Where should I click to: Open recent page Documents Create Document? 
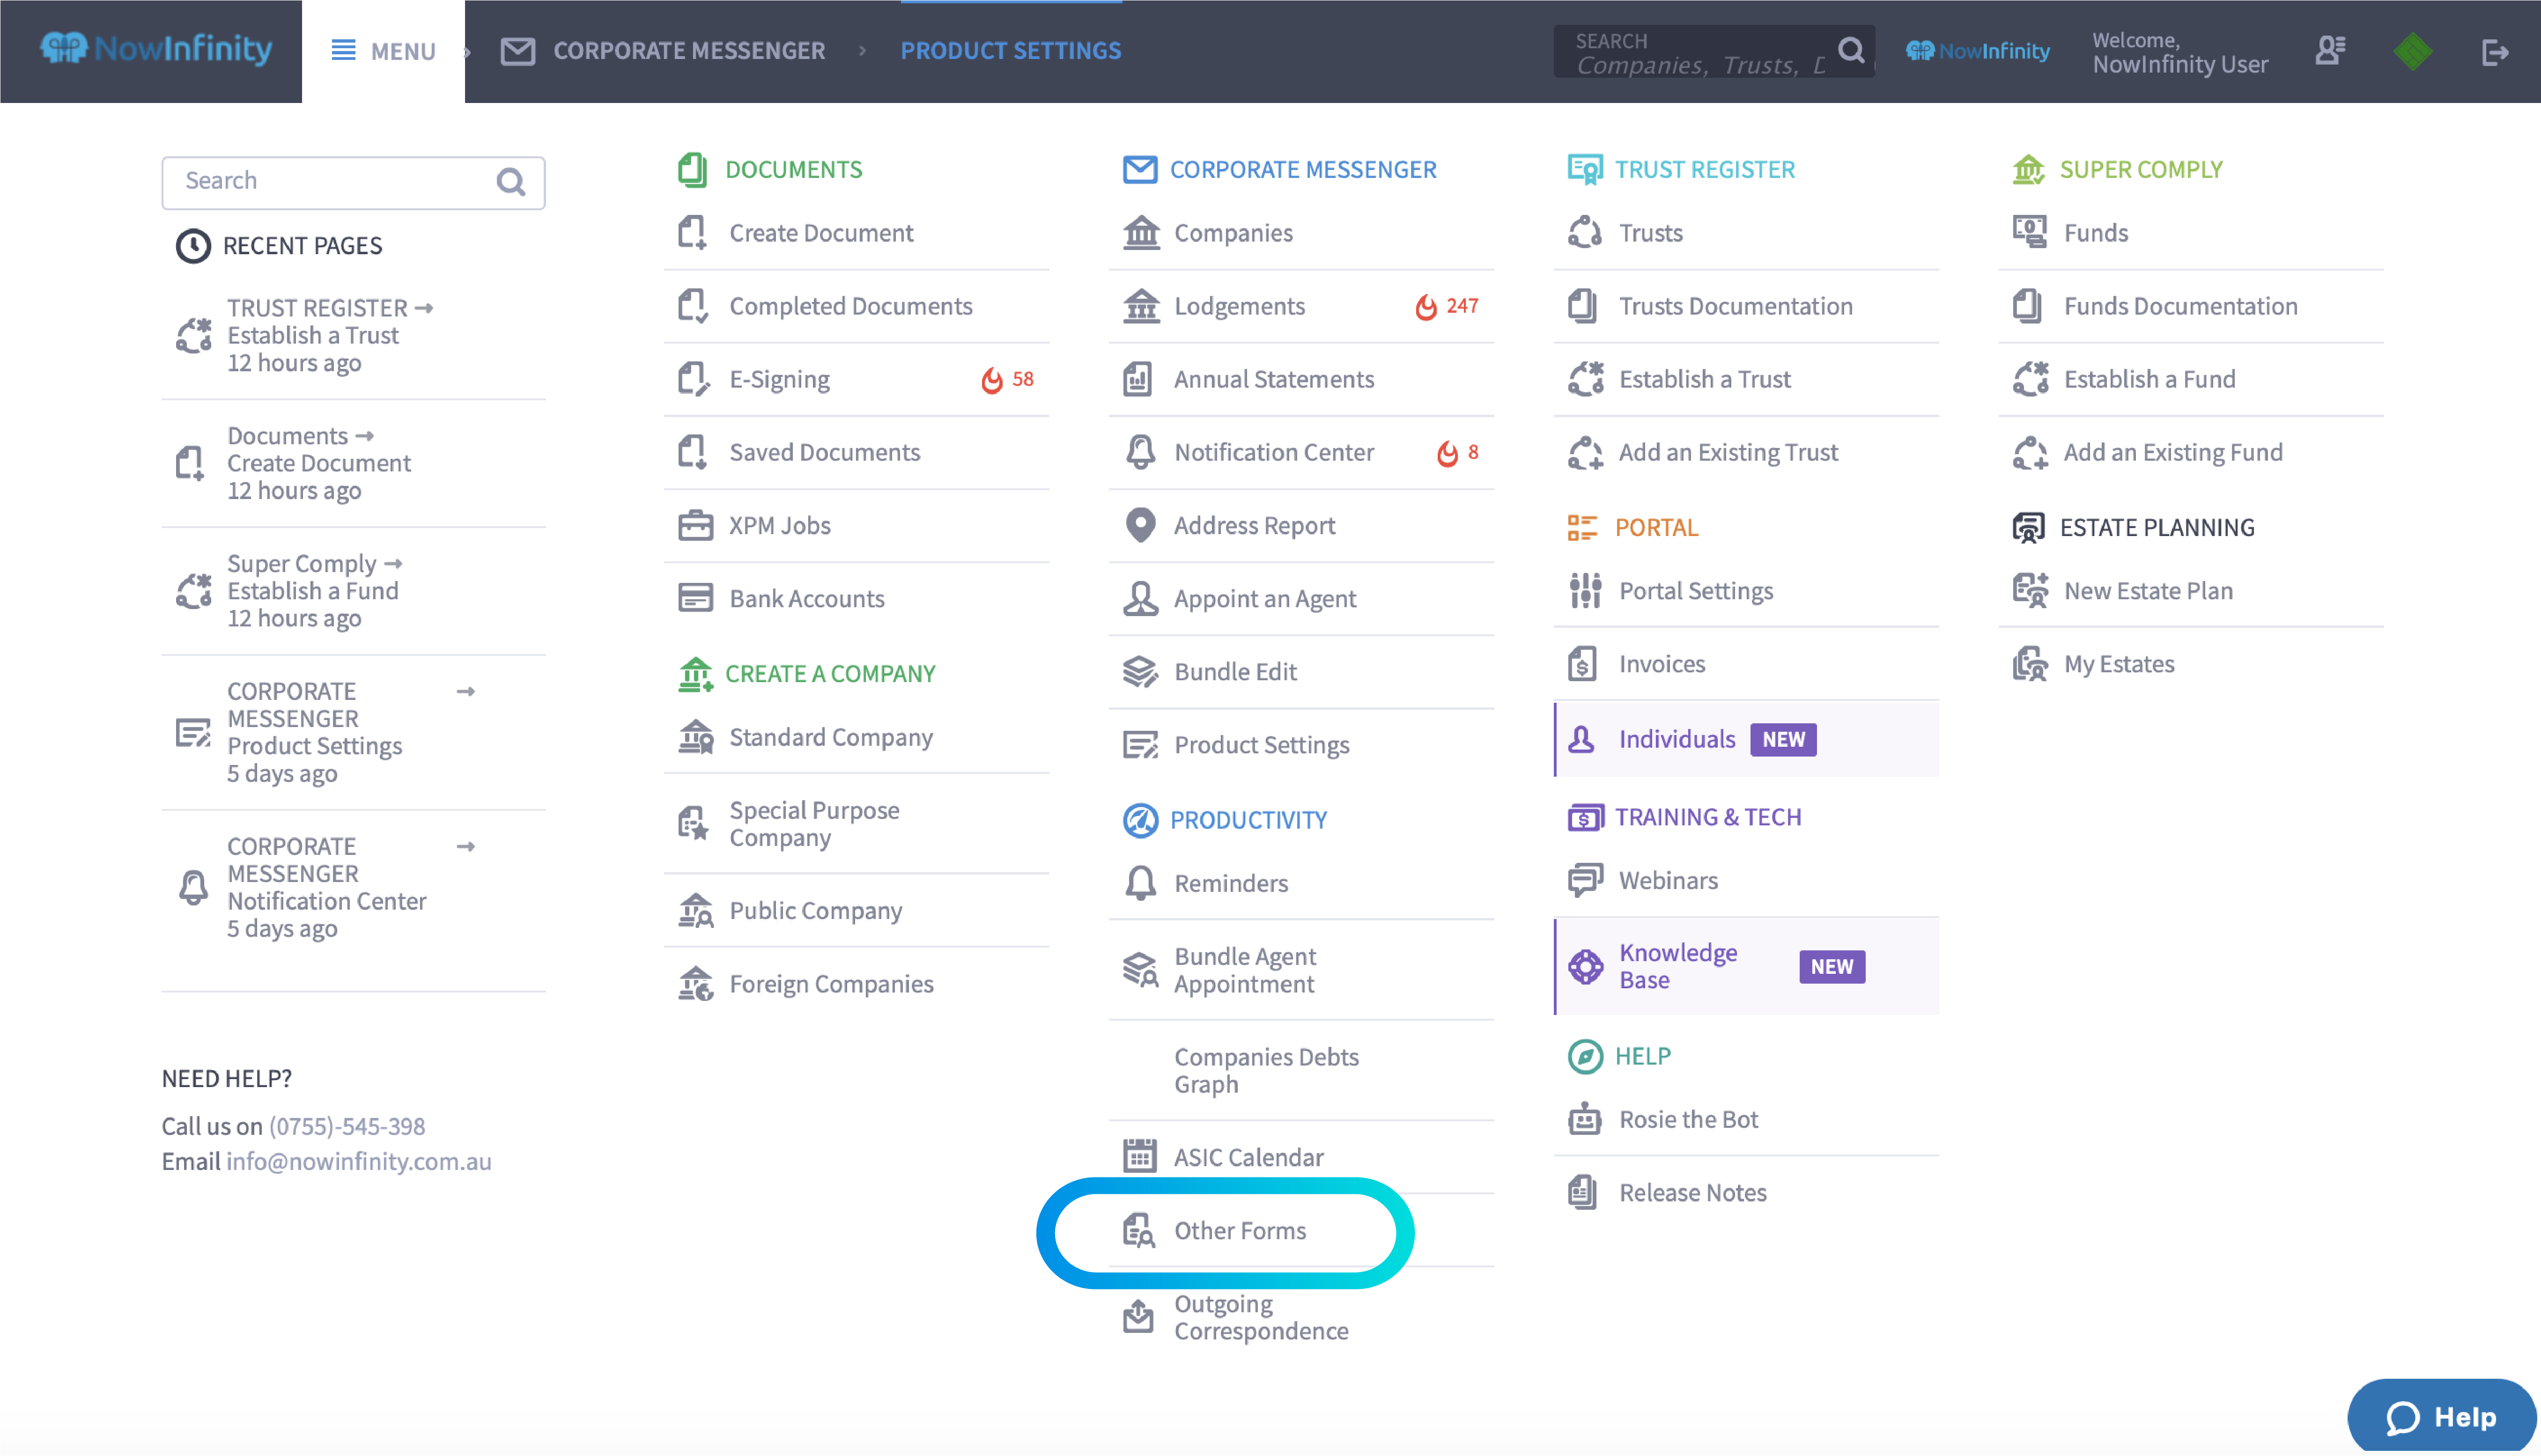(x=353, y=463)
